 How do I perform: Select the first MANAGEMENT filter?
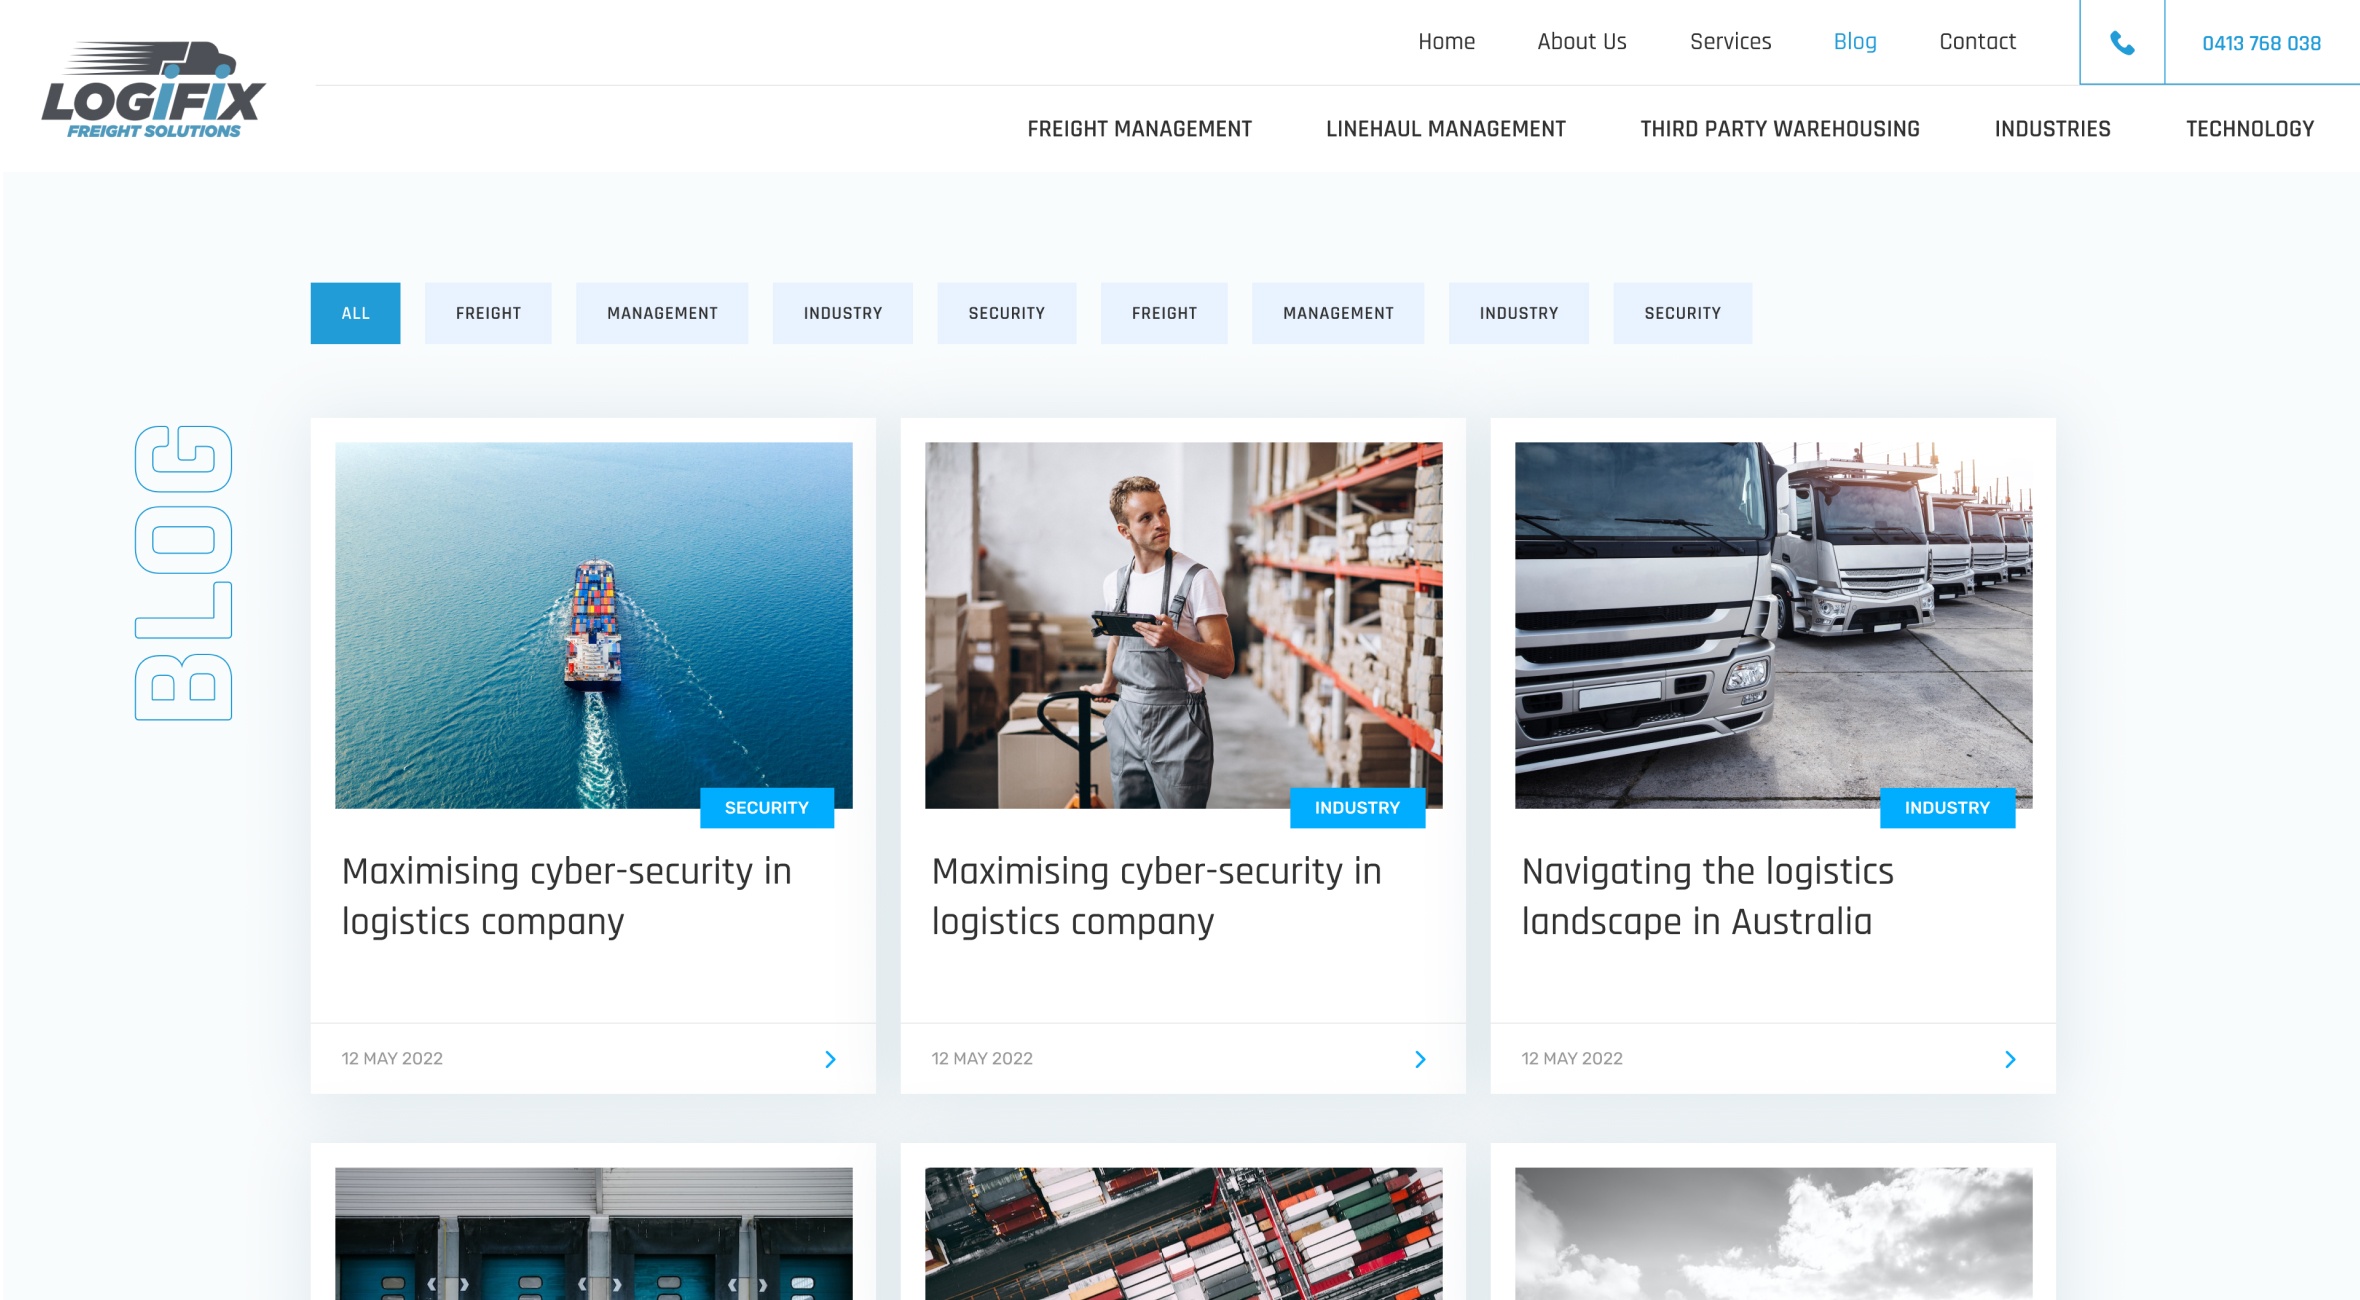pyautogui.click(x=662, y=313)
